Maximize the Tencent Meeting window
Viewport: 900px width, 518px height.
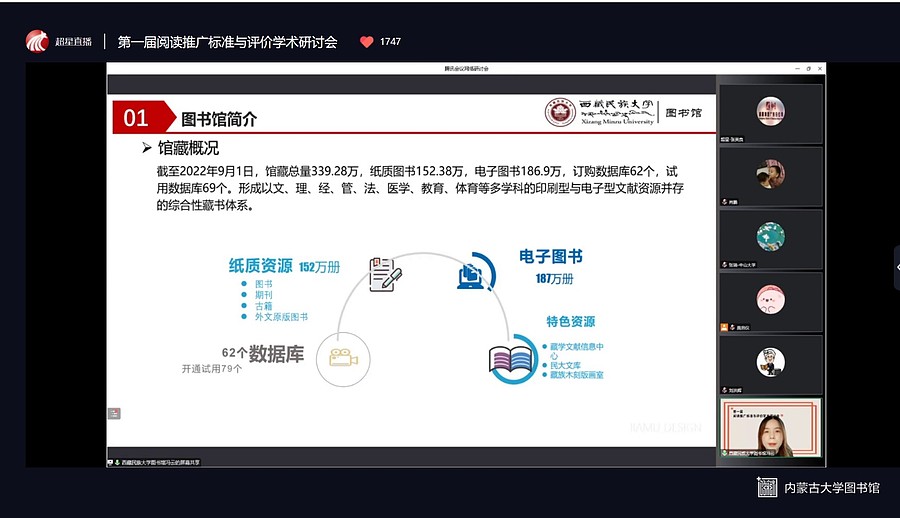pyautogui.click(x=809, y=68)
